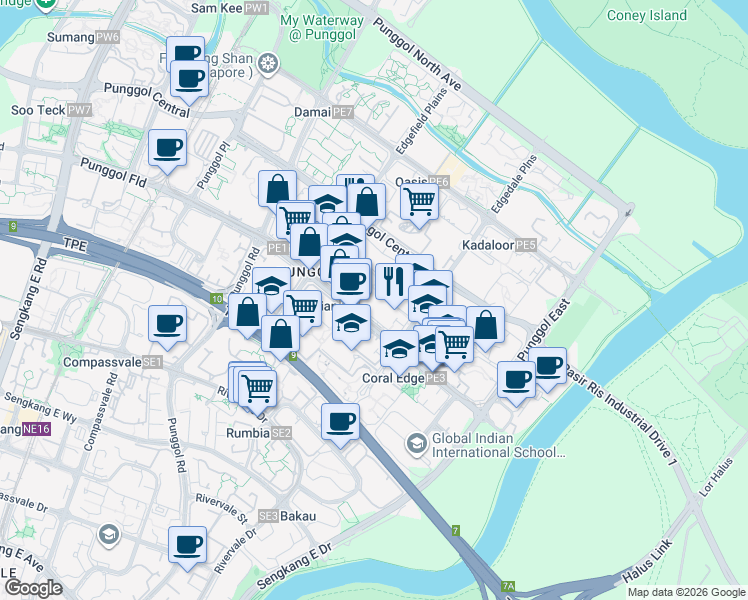
Task: Click the Bakau SE3 station label
Action: 287,516
